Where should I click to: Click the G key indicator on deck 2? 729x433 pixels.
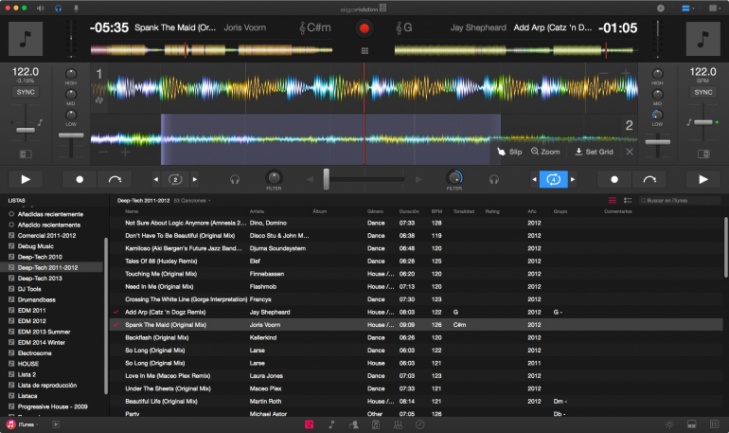click(404, 27)
